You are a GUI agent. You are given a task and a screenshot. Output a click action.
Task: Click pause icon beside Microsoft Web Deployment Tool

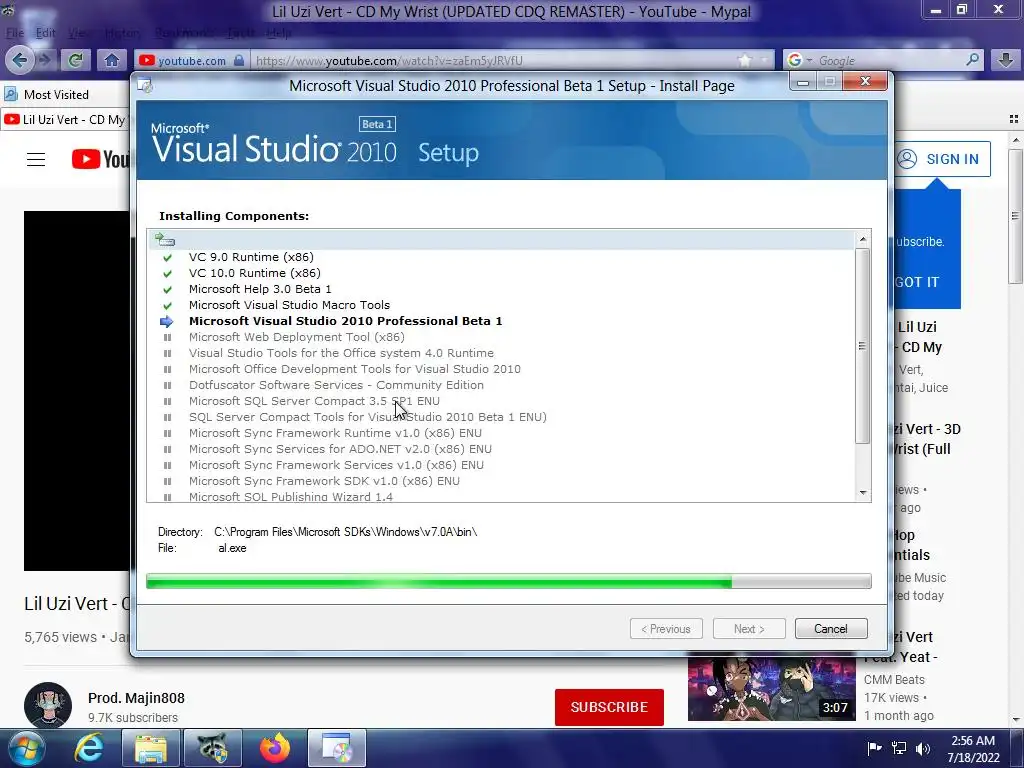167,337
